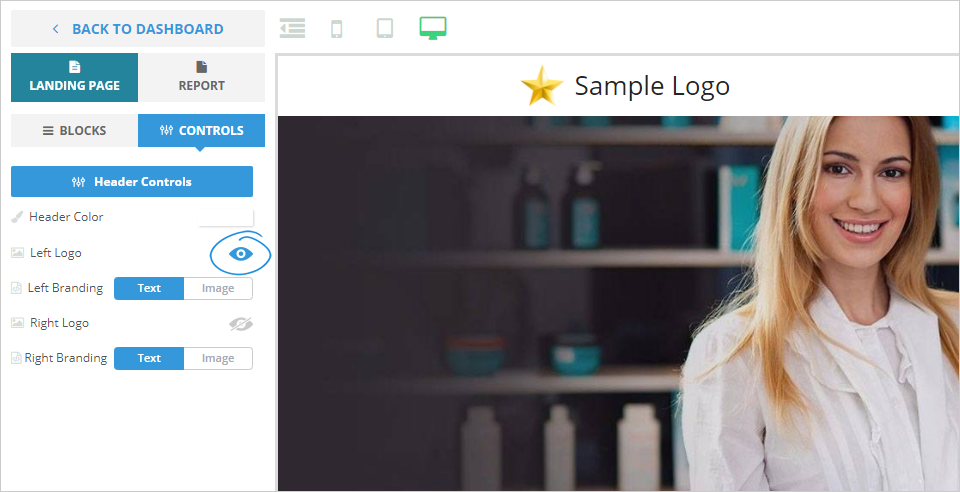Open the Landing Page tab
Viewport: 960px width, 492px height.
pyautogui.click(x=75, y=77)
